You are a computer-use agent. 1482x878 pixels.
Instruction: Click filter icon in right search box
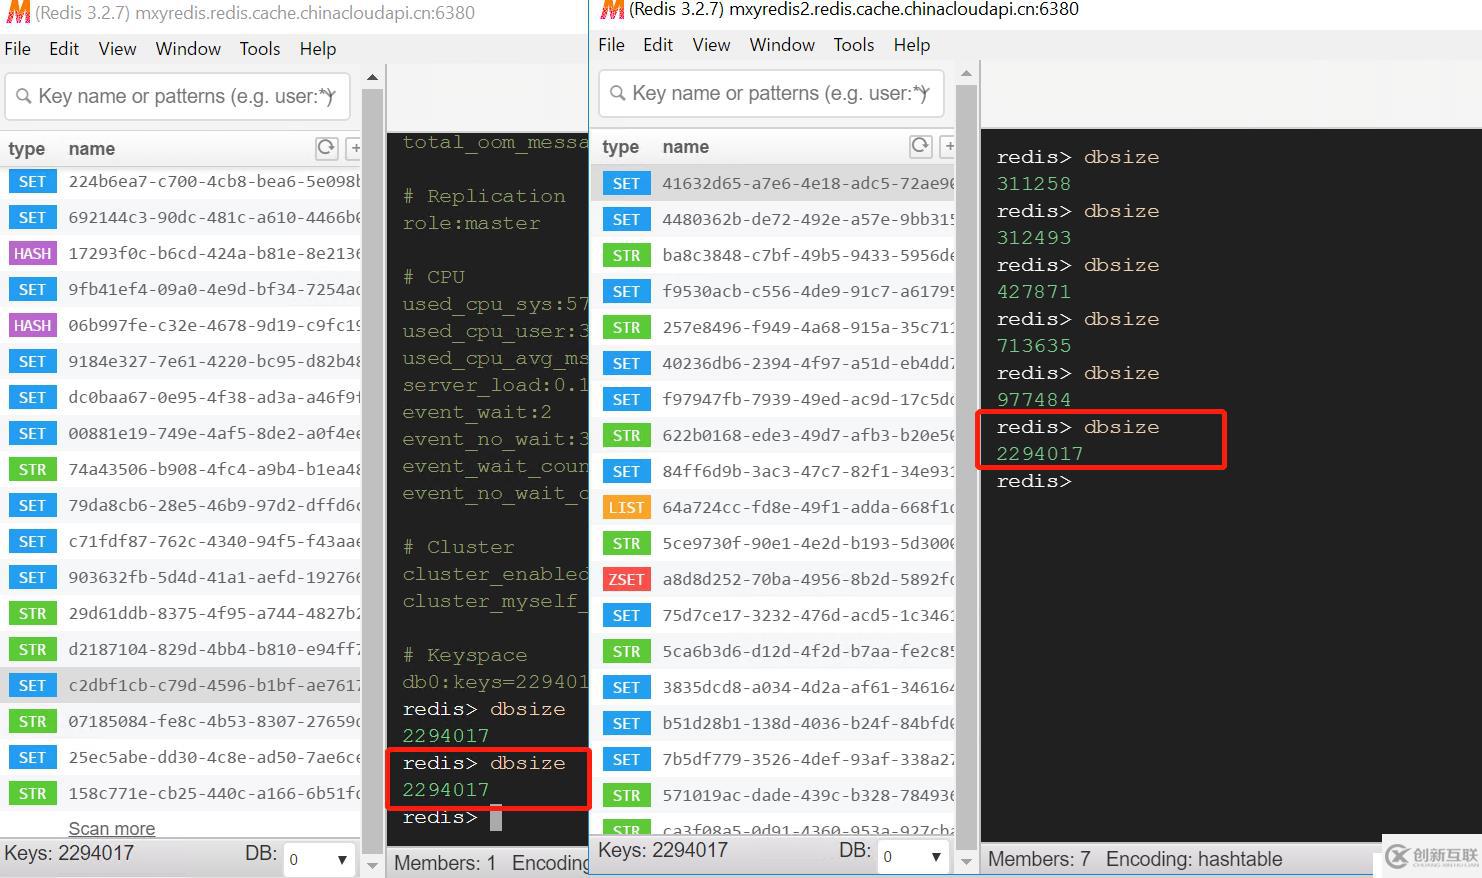point(923,93)
